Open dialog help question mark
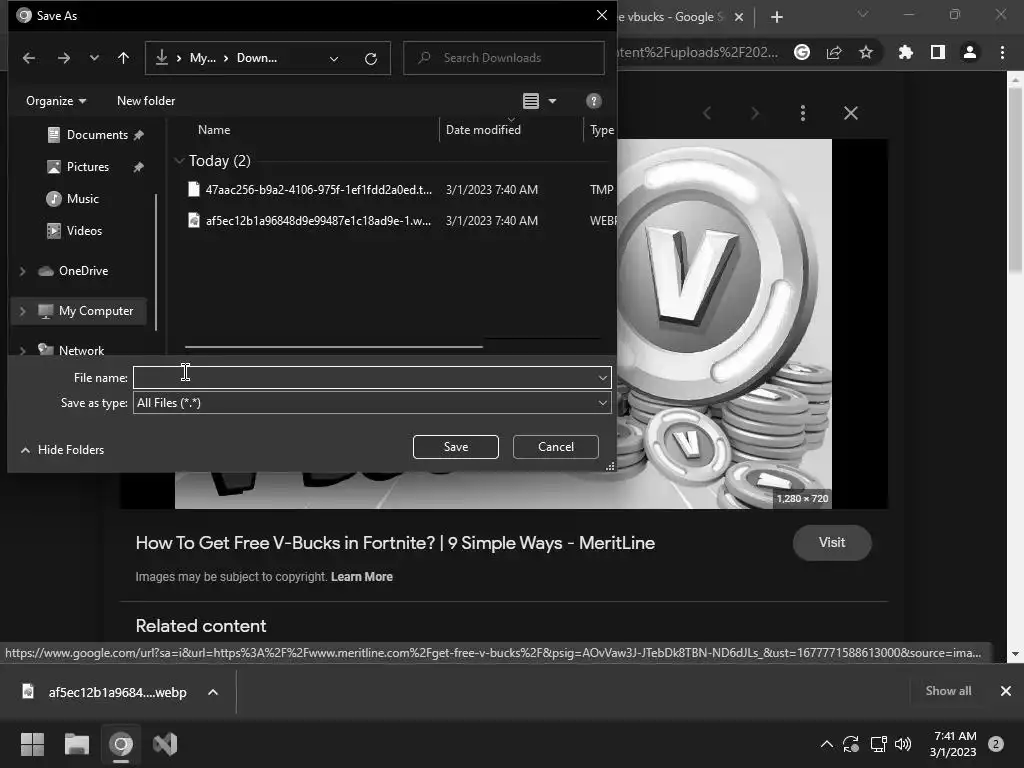The image size is (1024, 768). 593,101
